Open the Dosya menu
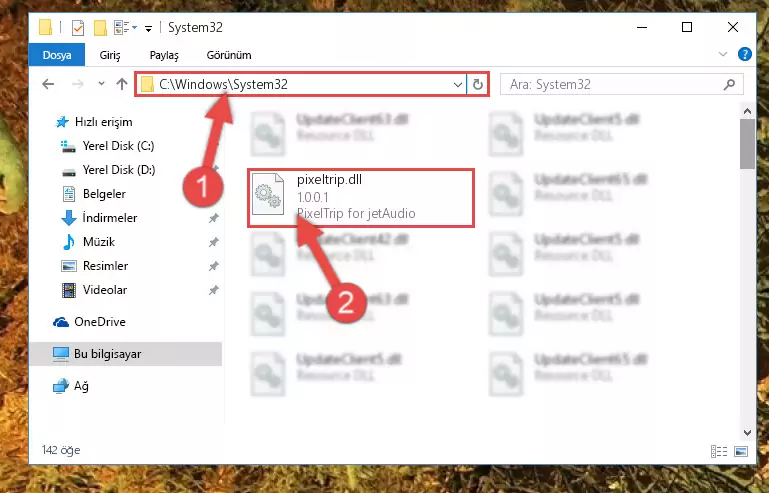Viewport: 769px width, 493px height. tap(57, 55)
